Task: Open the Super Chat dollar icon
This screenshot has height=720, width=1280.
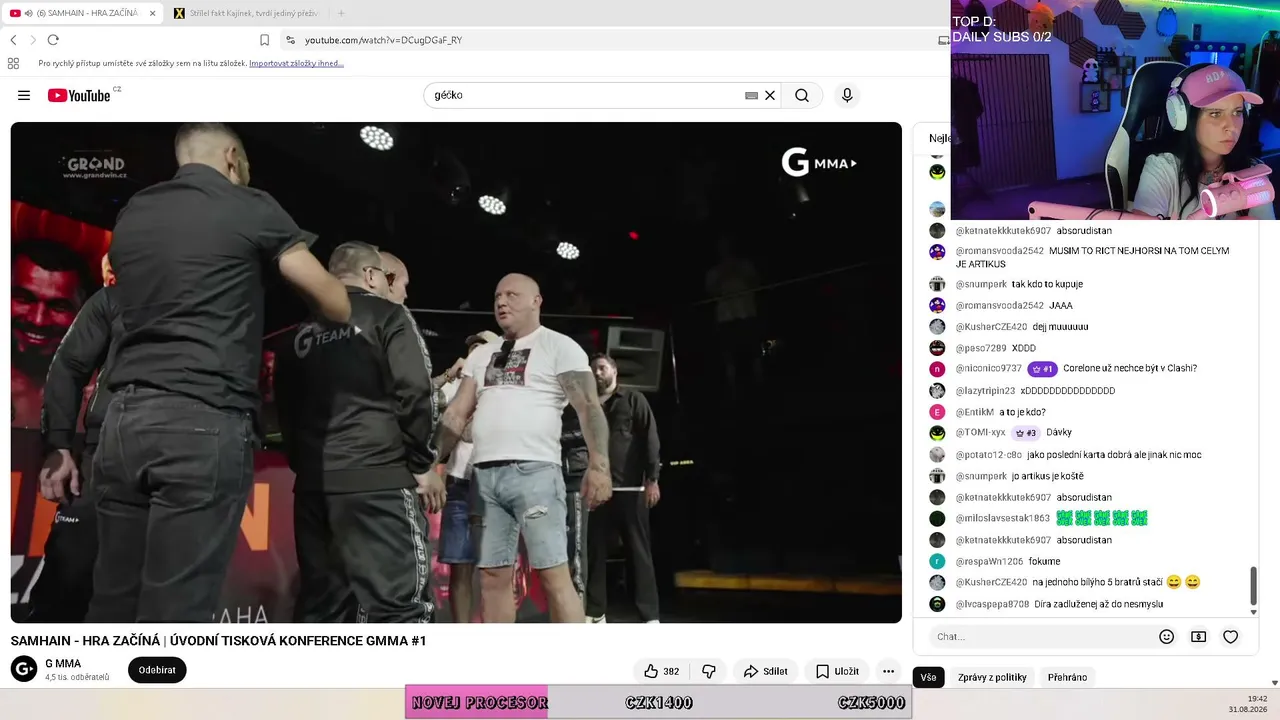Action: pyautogui.click(x=1198, y=637)
